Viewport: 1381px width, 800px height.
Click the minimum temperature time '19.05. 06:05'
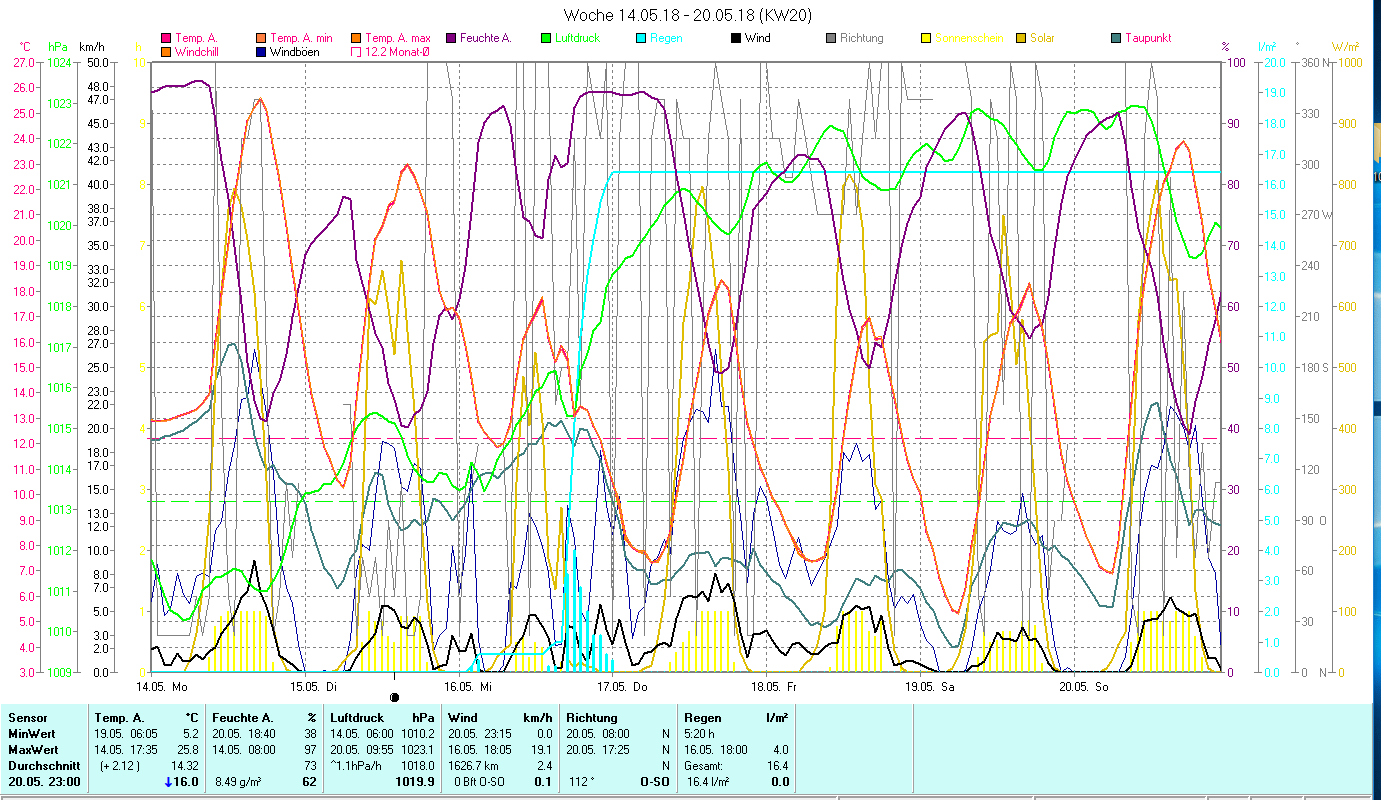125,734
